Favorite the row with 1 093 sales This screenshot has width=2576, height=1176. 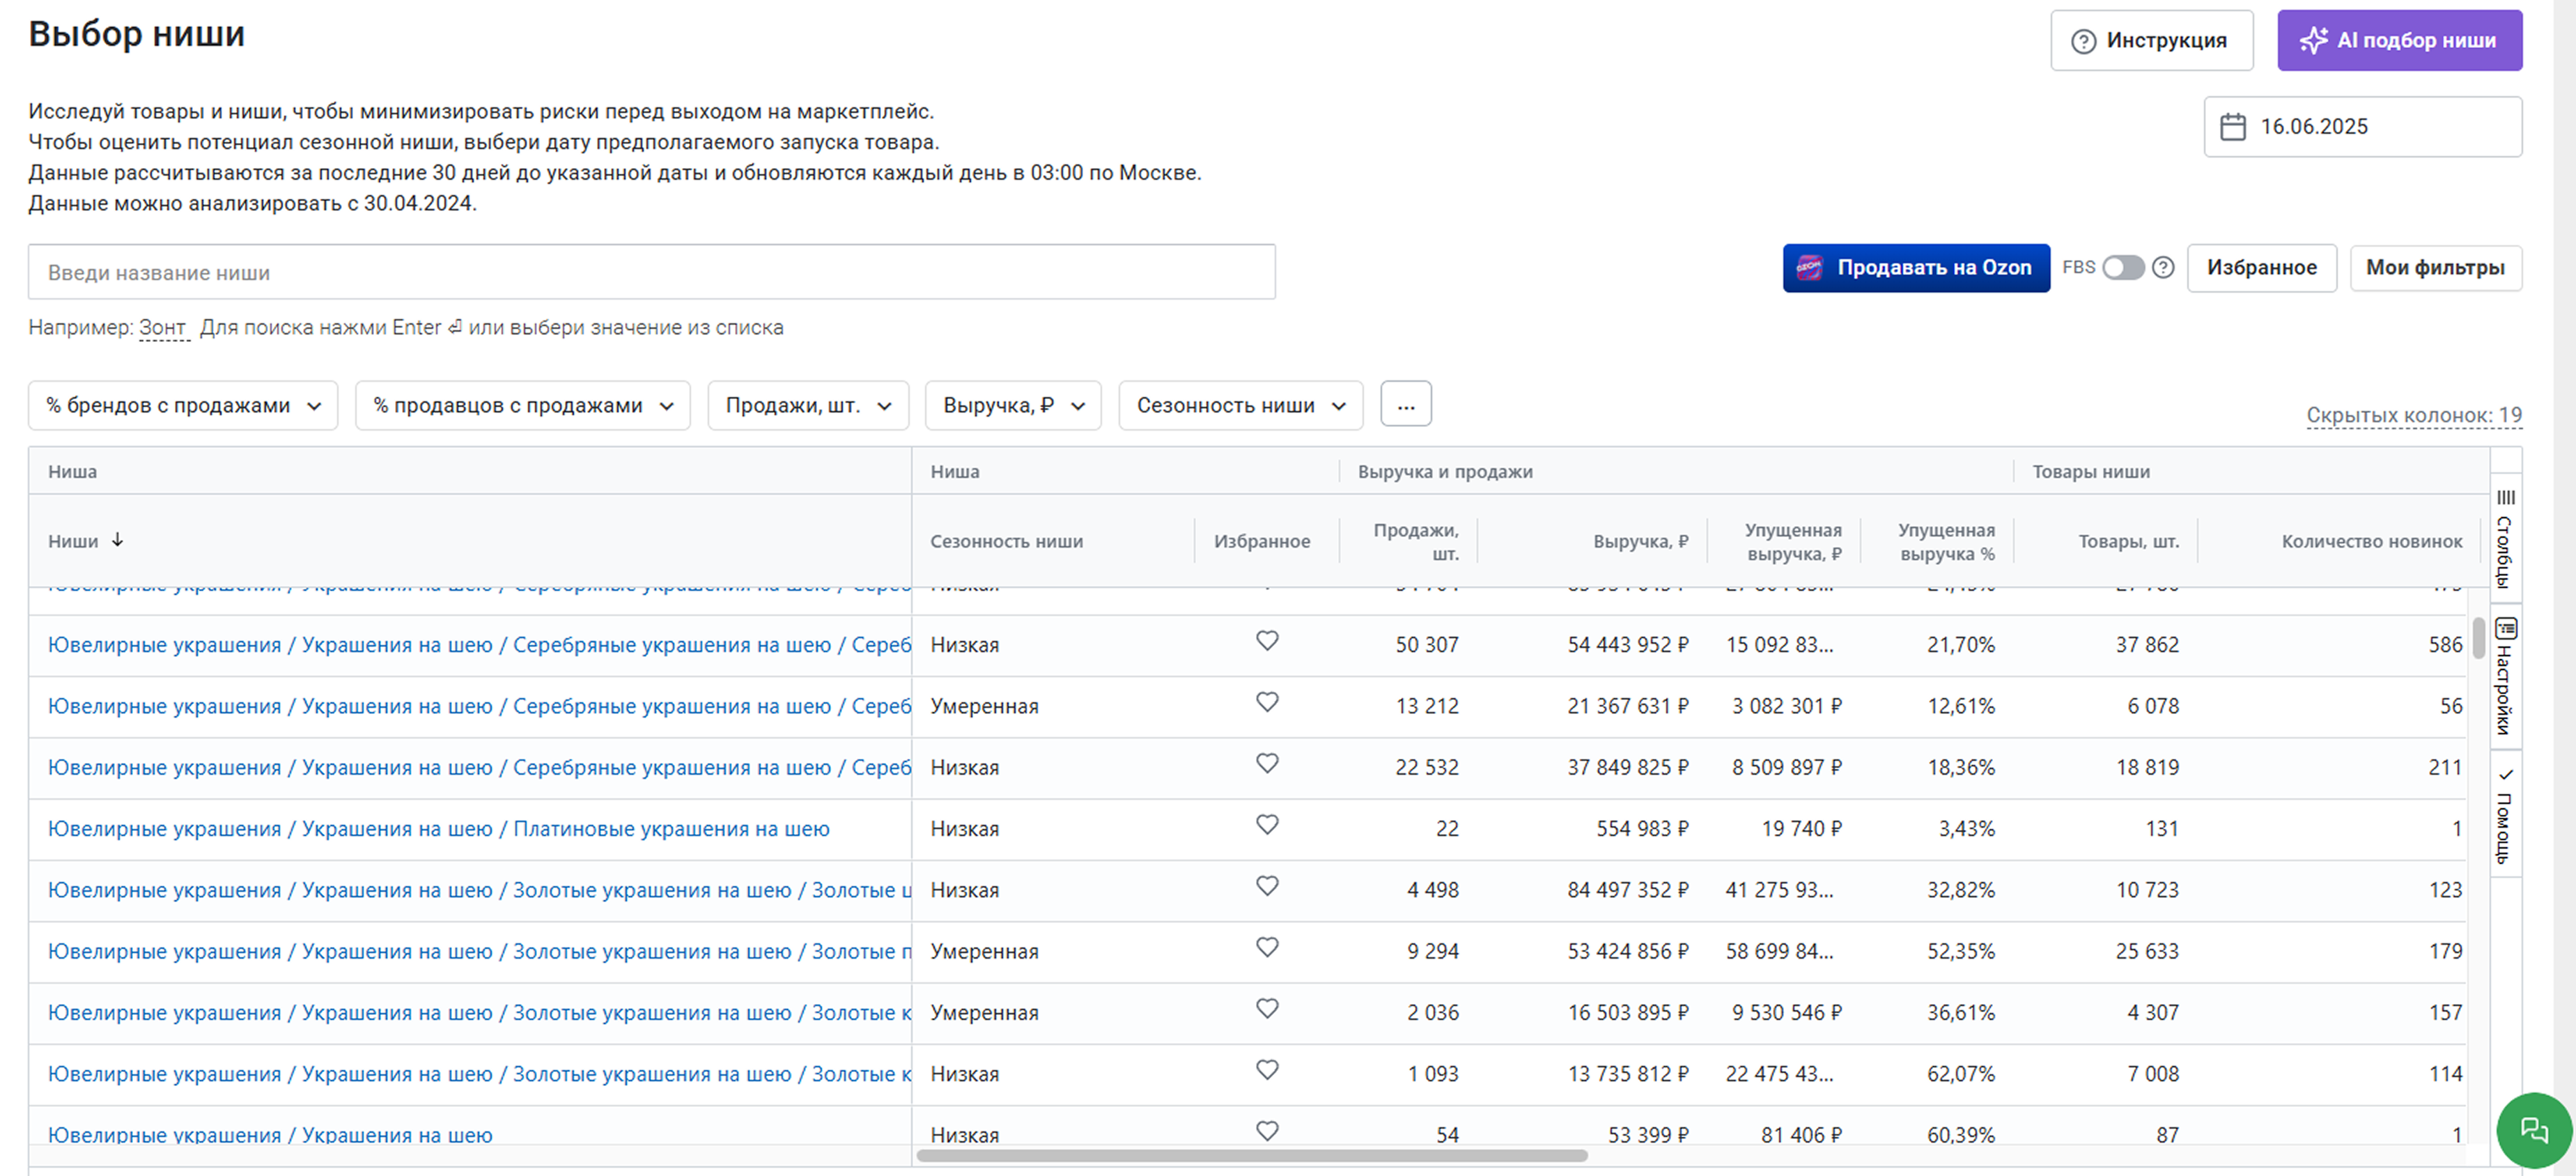point(1267,1070)
